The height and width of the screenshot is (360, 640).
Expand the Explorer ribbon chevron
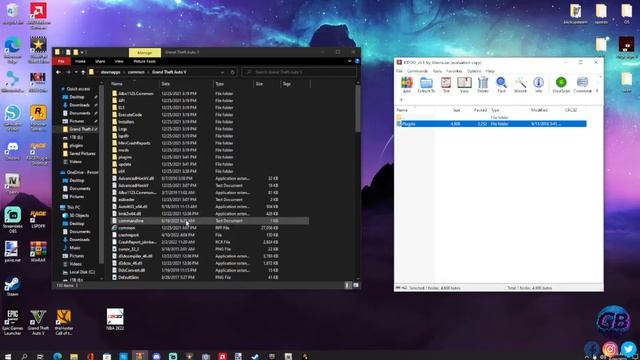click(350, 61)
